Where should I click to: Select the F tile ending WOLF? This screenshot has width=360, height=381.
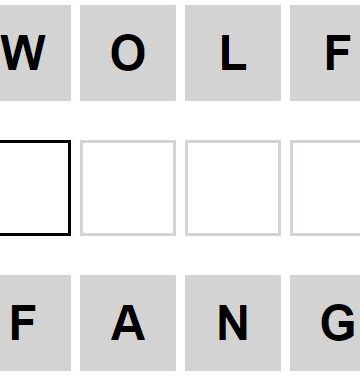click(x=325, y=53)
